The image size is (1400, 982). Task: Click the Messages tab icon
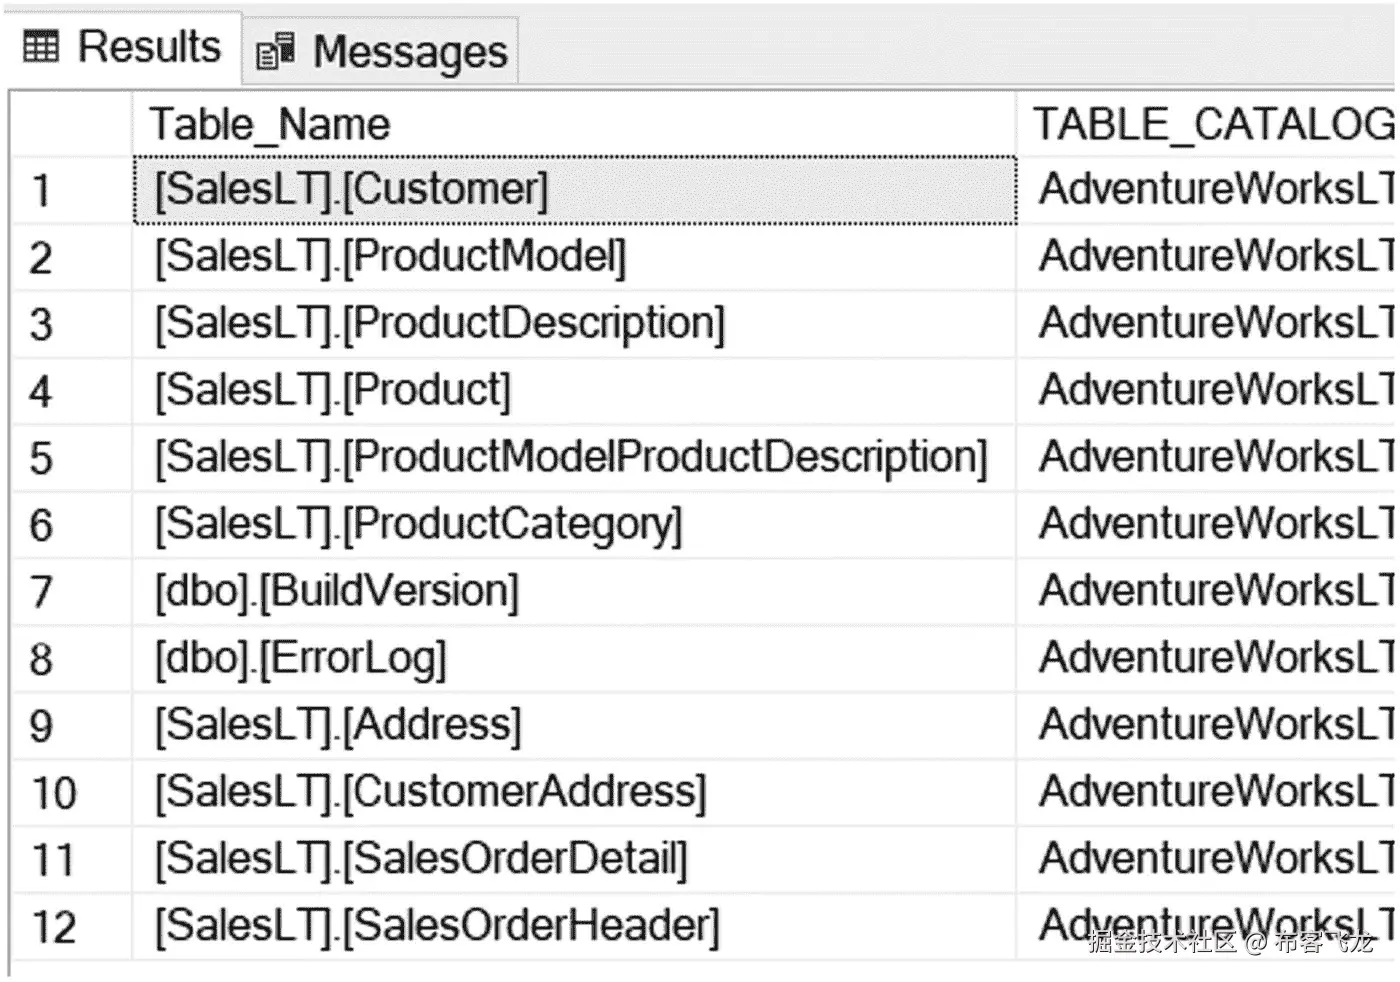[x=275, y=51]
